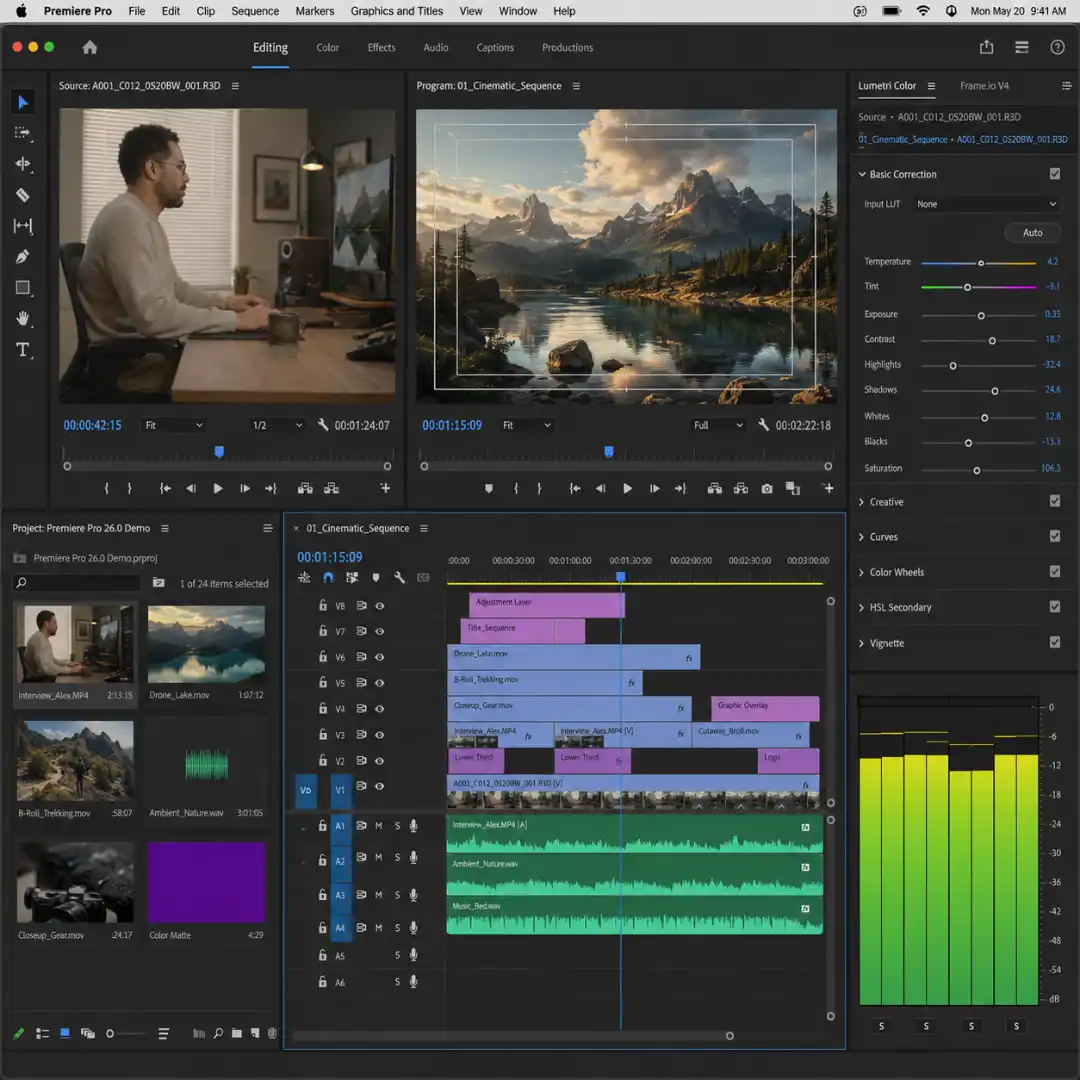Select the Type tool

(x=23, y=350)
